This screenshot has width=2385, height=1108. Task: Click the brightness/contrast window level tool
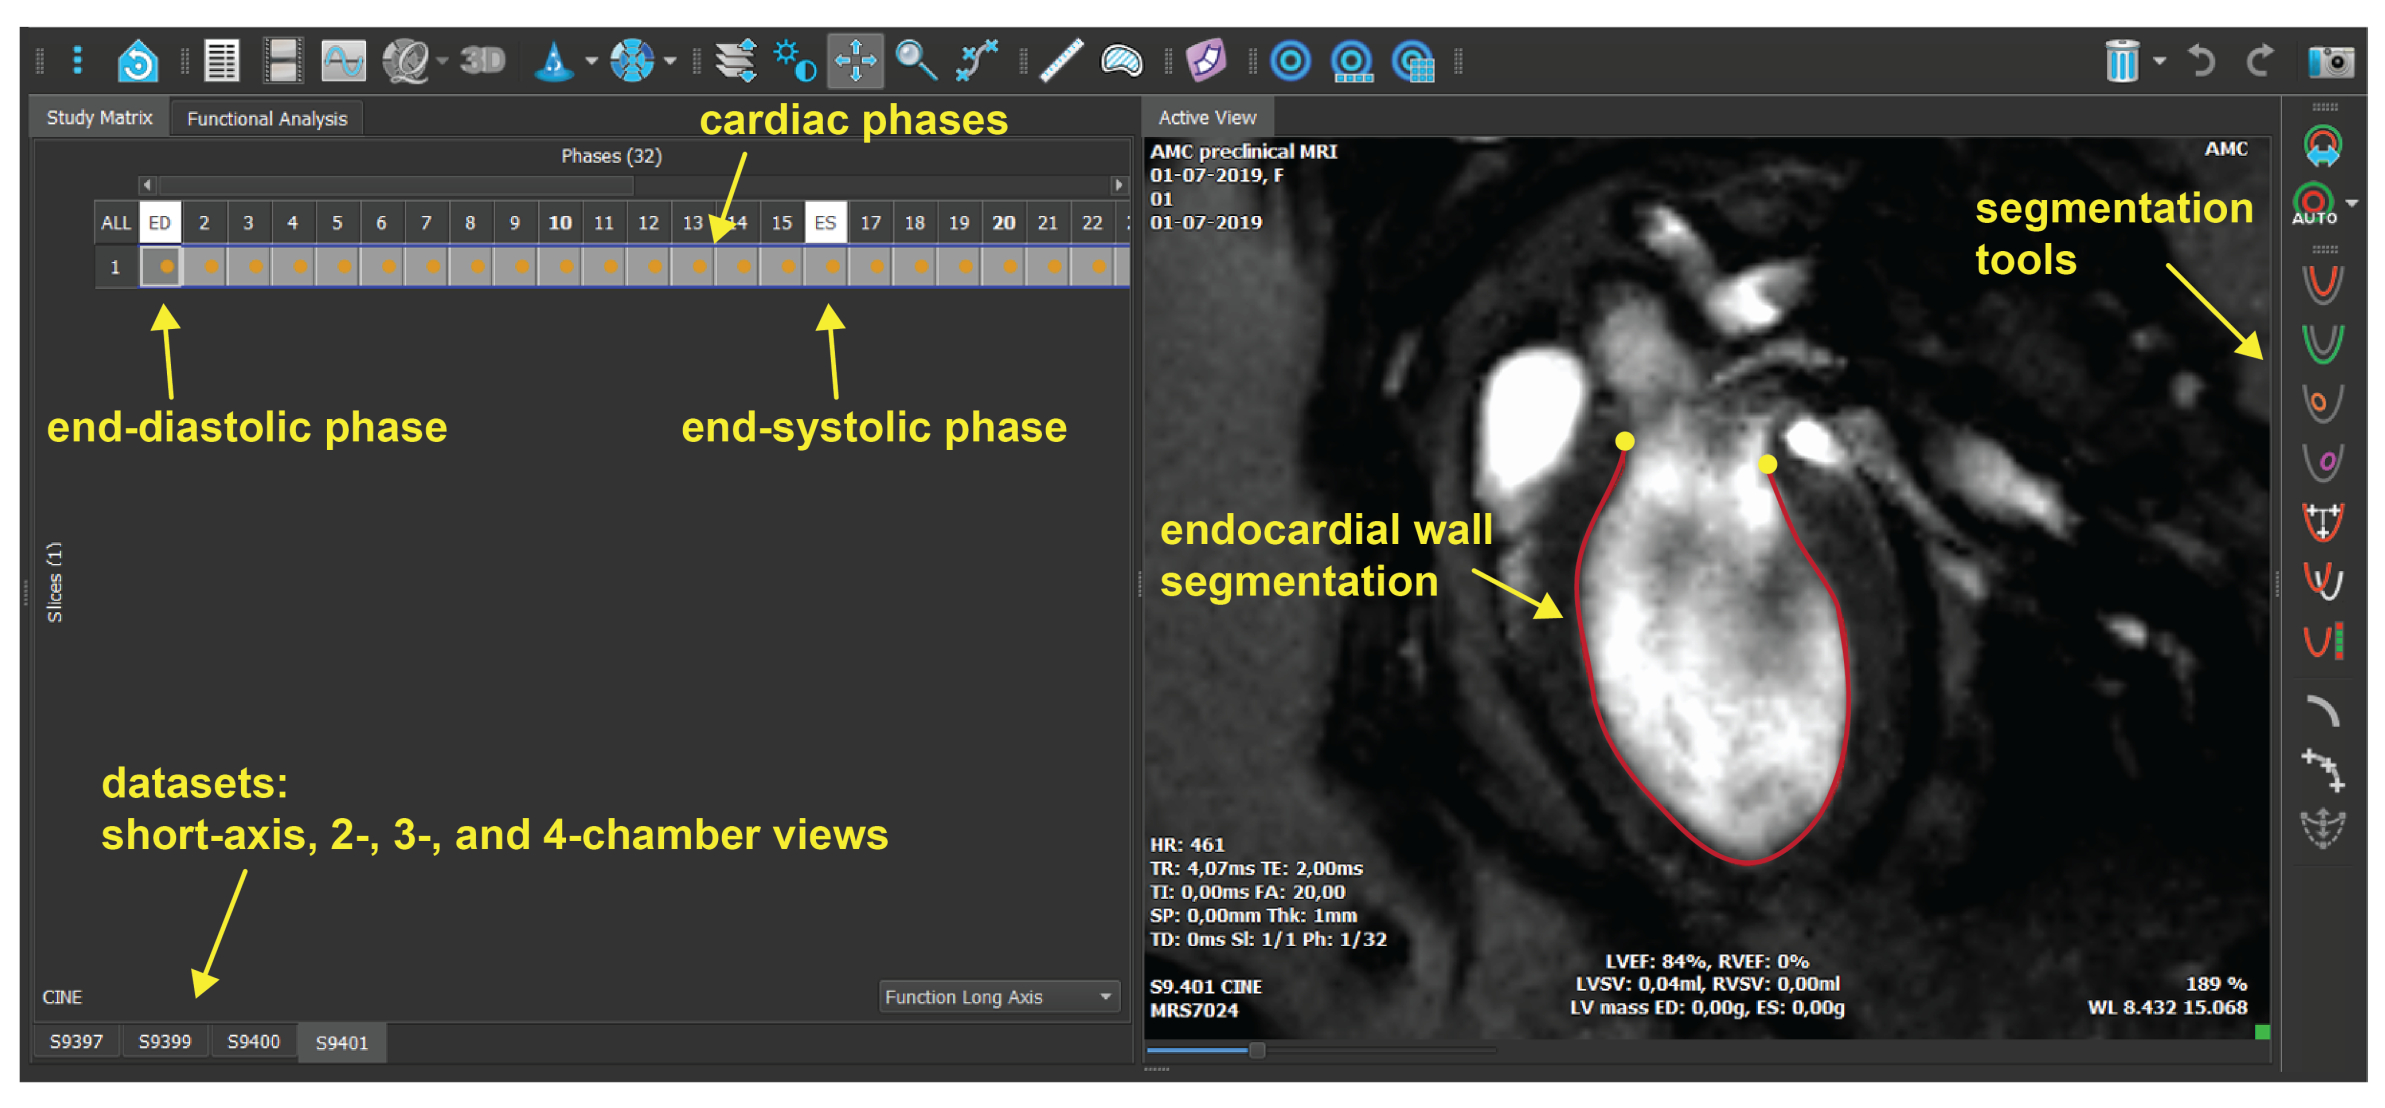pyautogui.click(x=795, y=61)
